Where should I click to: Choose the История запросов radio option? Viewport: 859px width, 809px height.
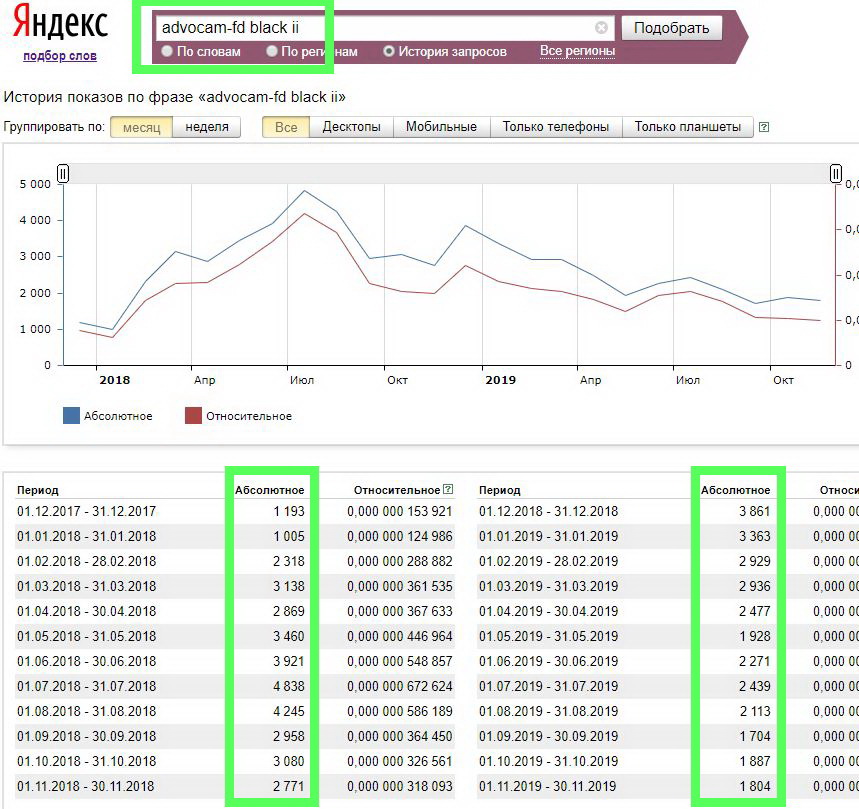point(389,51)
